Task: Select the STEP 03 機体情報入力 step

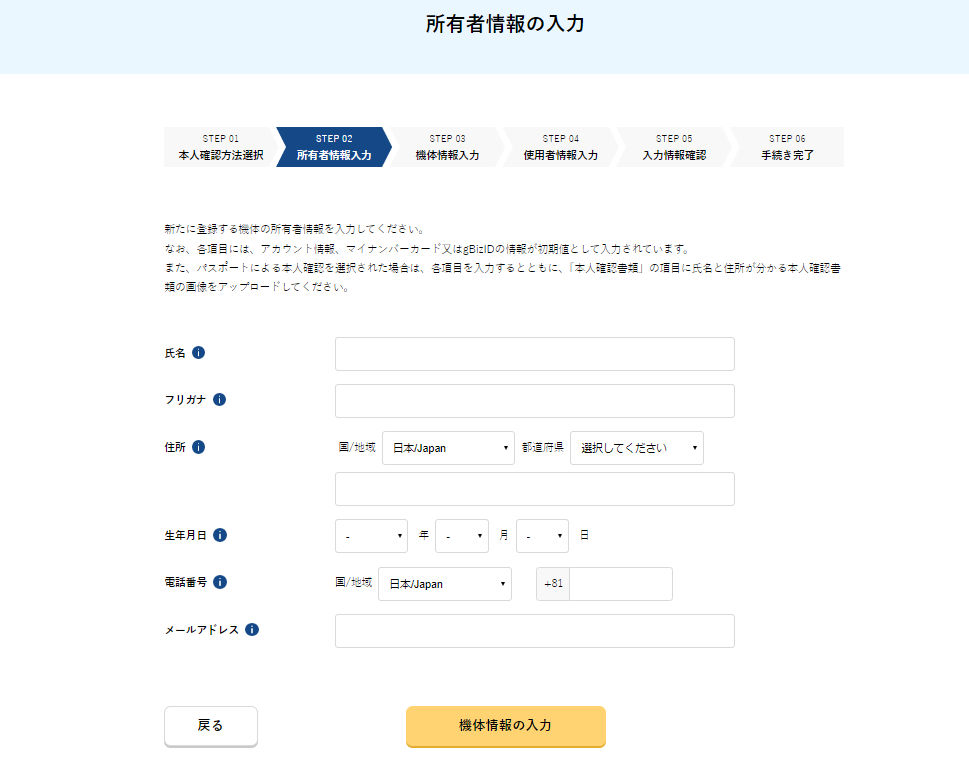Action: tap(447, 147)
